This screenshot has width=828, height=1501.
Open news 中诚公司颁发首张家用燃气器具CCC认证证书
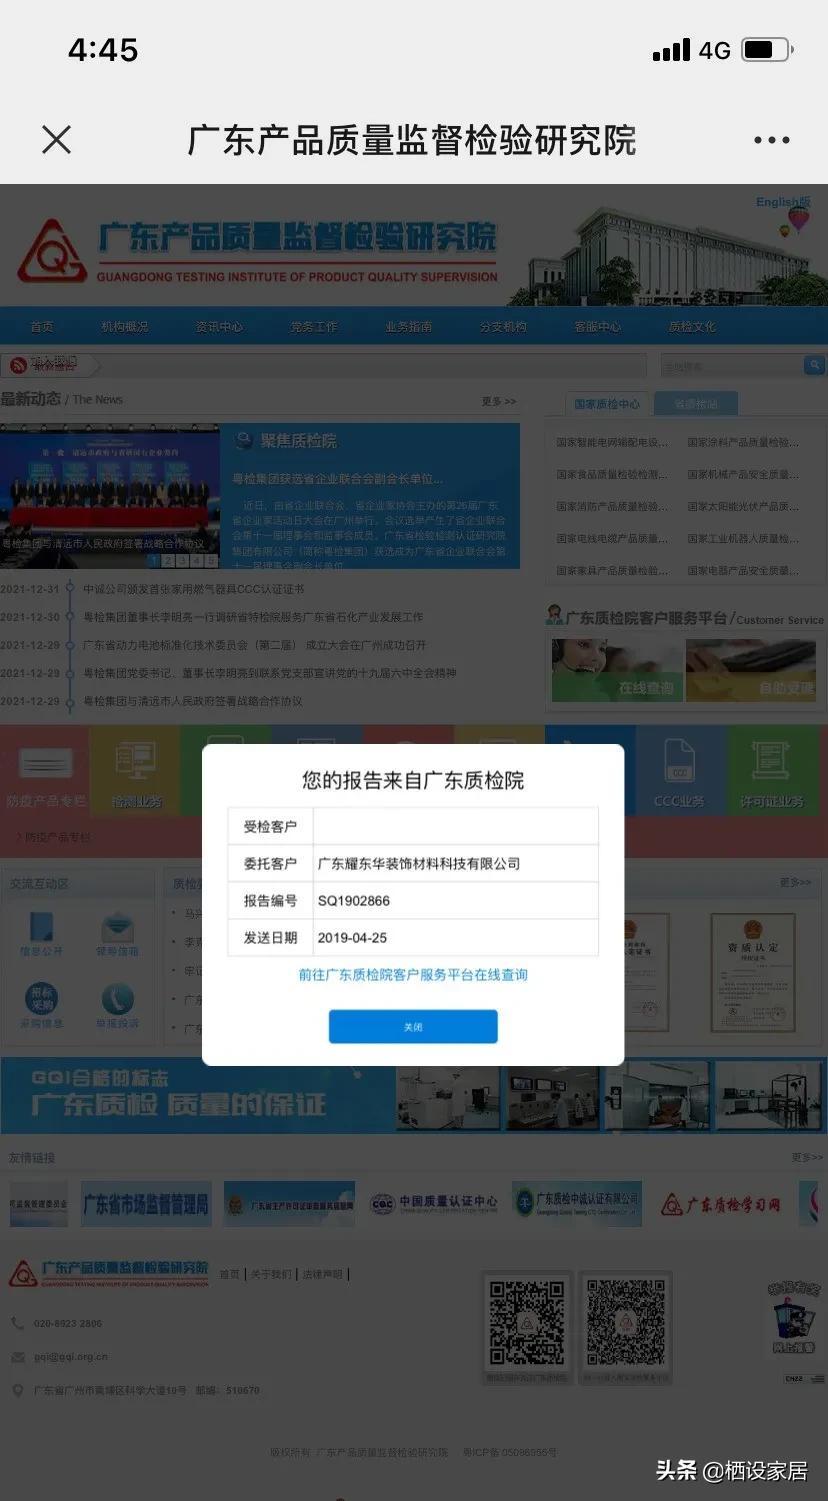click(x=193, y=589)
